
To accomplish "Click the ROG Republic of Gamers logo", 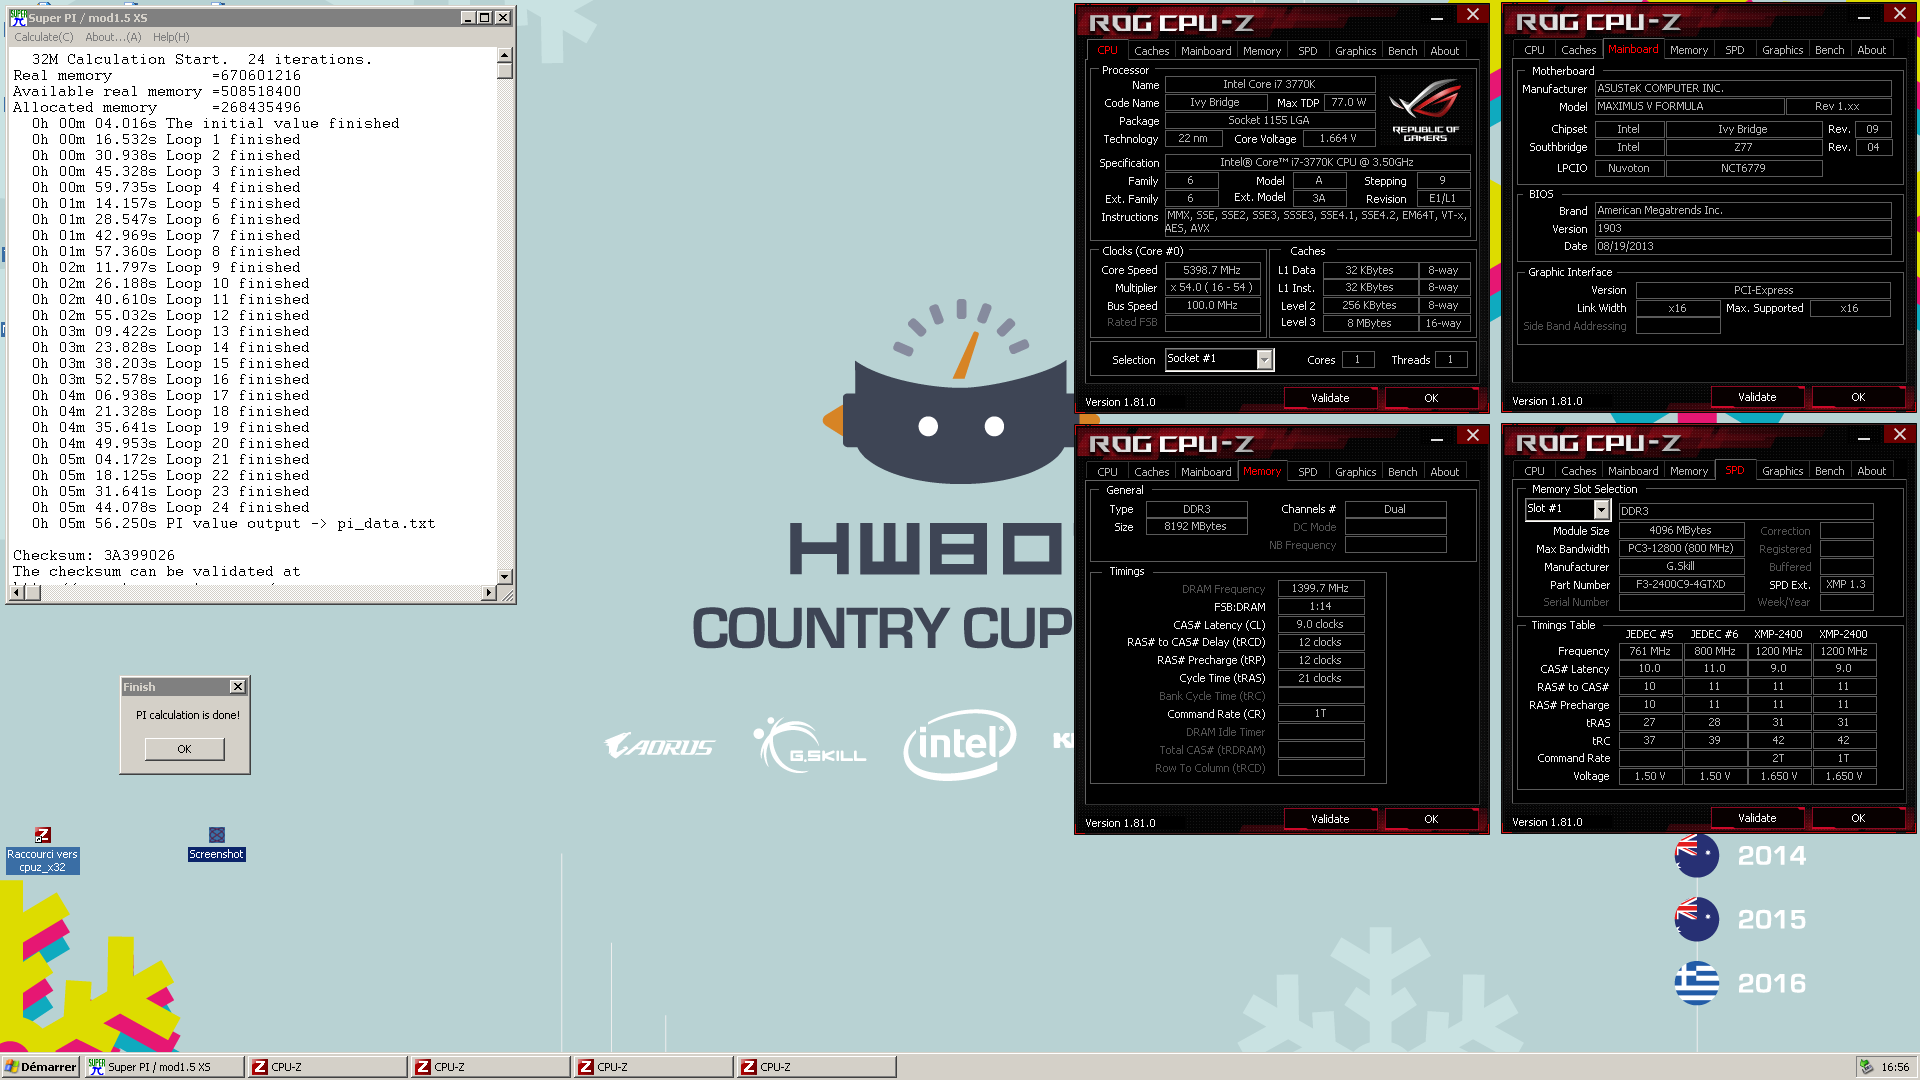I will [x=1425, y=110].
